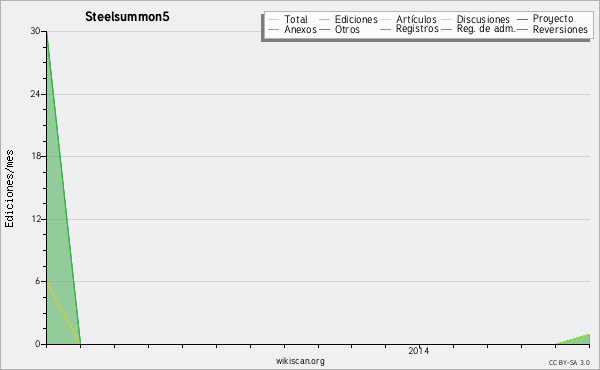Screen dimensions: 600x370
Task: Click the Artículos legend label
Action: [416, 19]
